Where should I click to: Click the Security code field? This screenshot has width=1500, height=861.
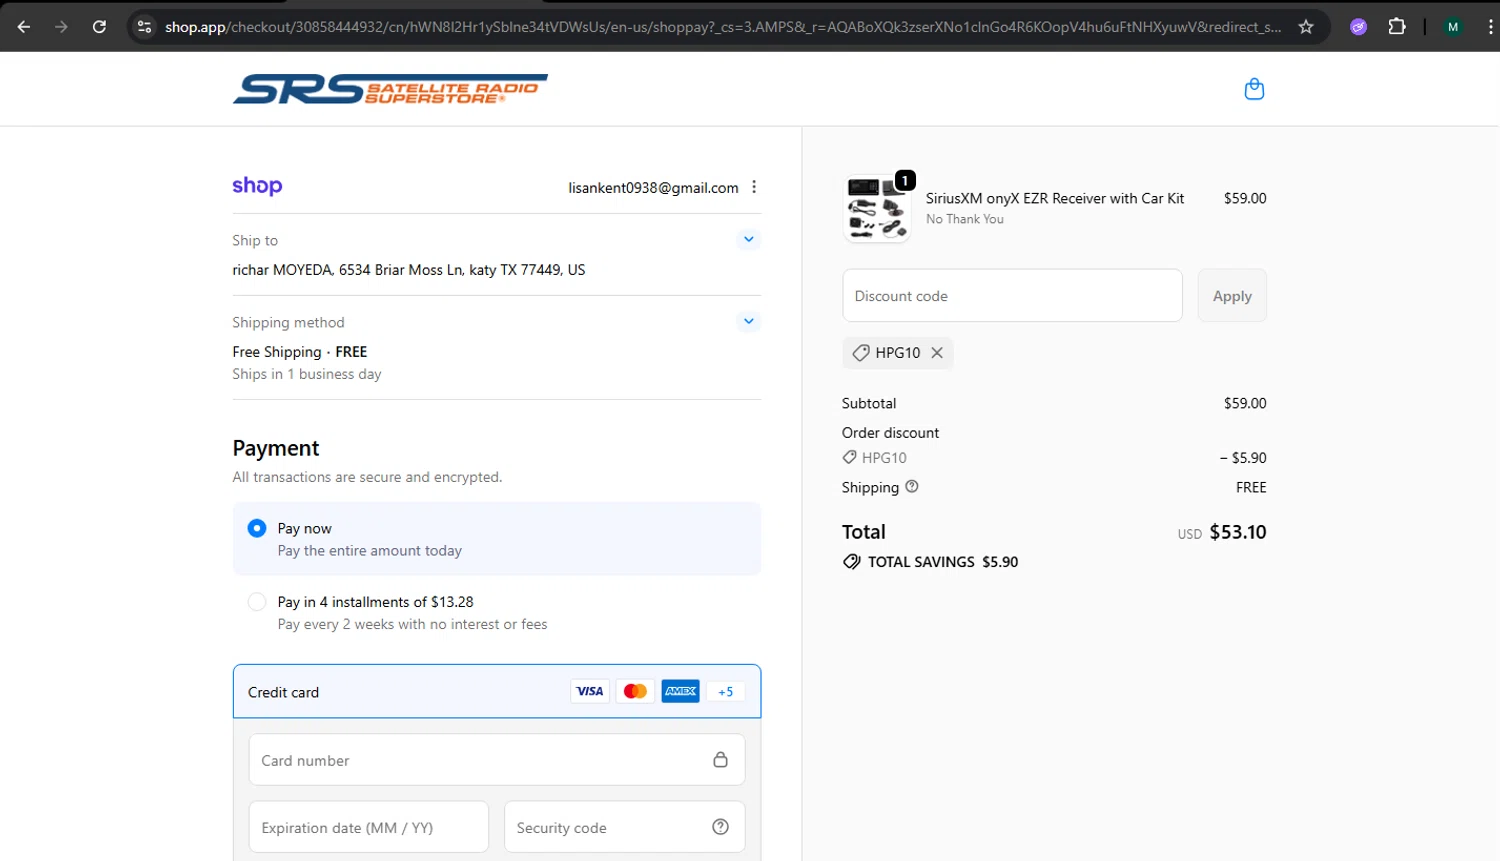coord(625,827)
